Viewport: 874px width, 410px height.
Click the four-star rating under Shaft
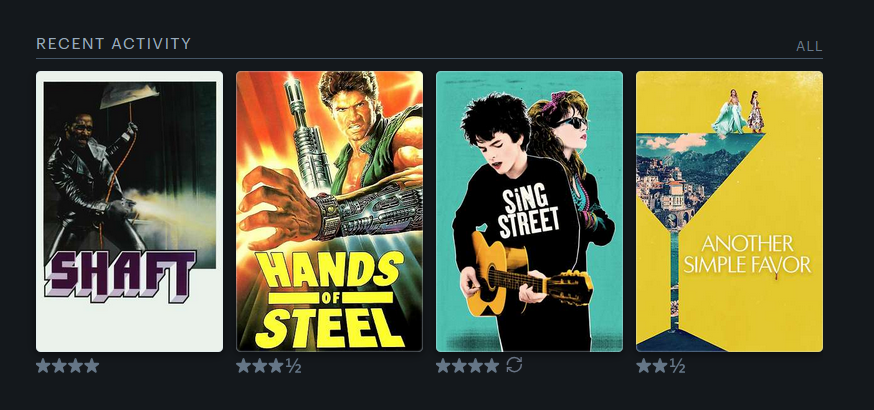[67, 366]
